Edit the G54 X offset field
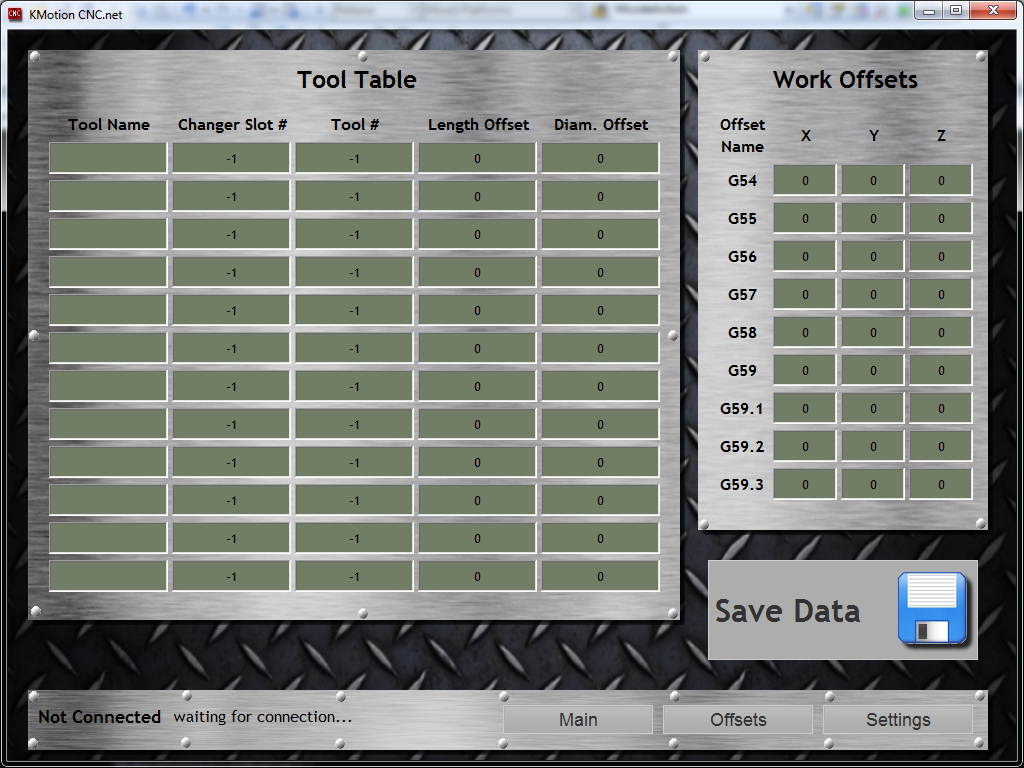The height and width of the screenshot is (768, 1024). 805,181
